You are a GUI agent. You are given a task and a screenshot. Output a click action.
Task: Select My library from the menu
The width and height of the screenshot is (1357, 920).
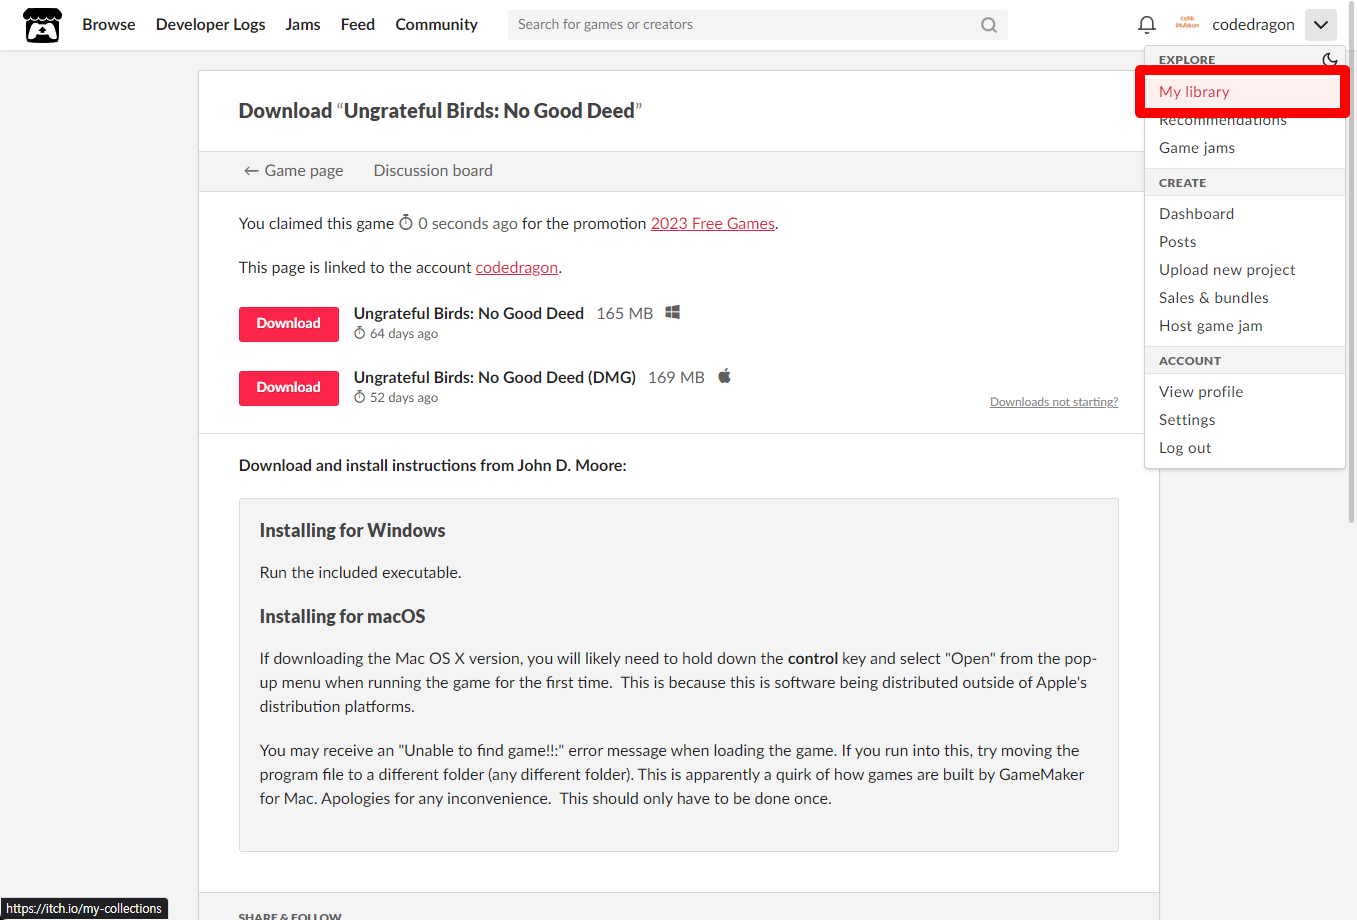tap(1243, 92)
